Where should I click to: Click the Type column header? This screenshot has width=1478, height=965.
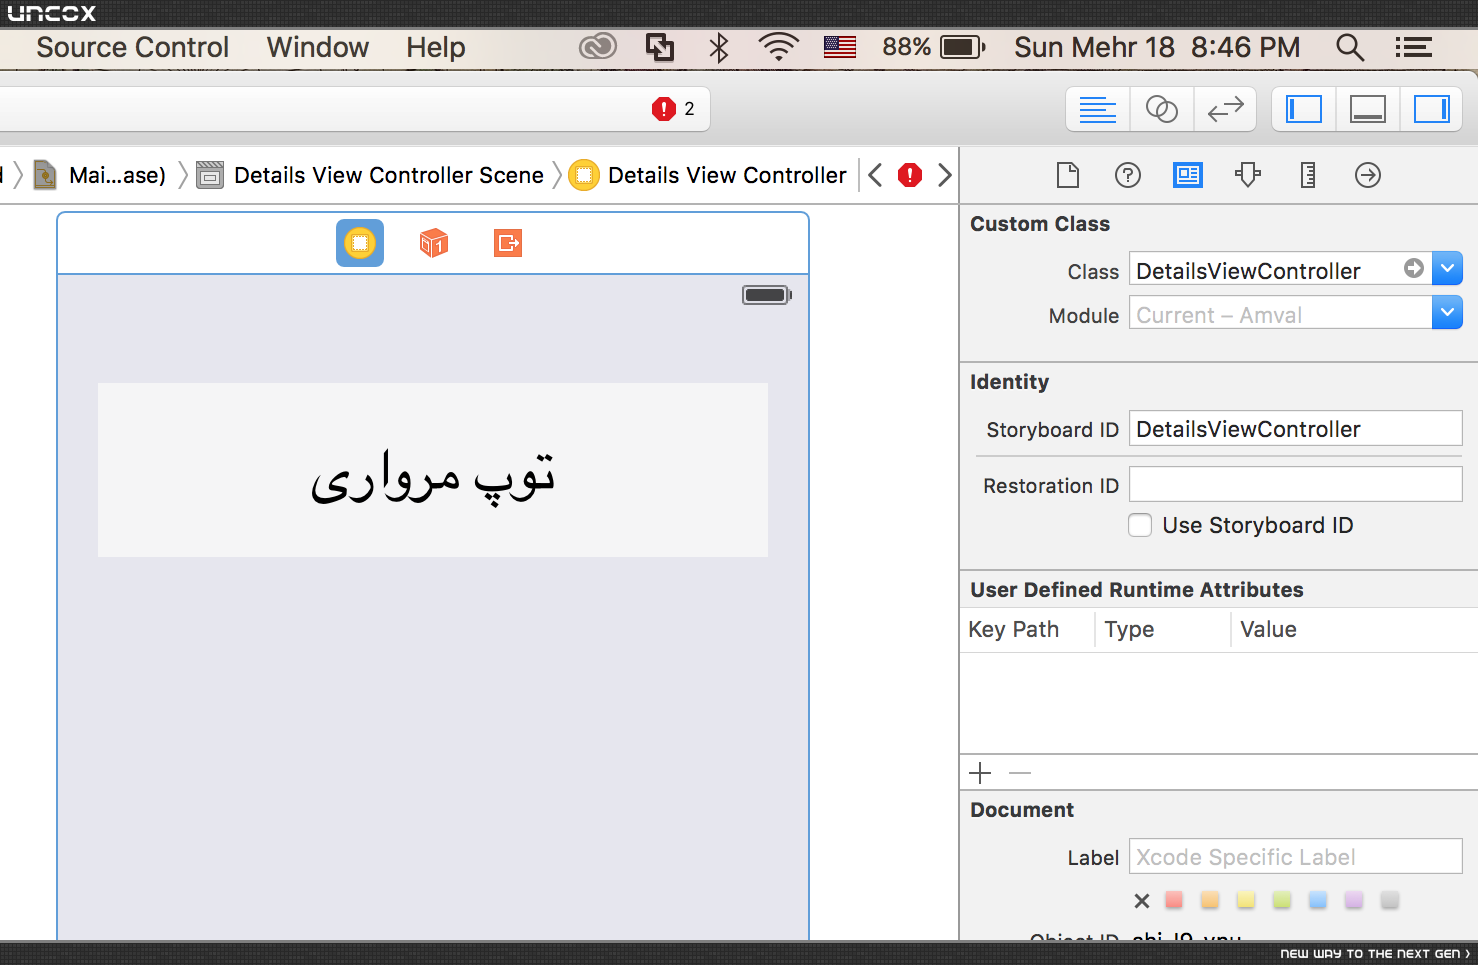pyautogui.click(x=1130, y=630)
